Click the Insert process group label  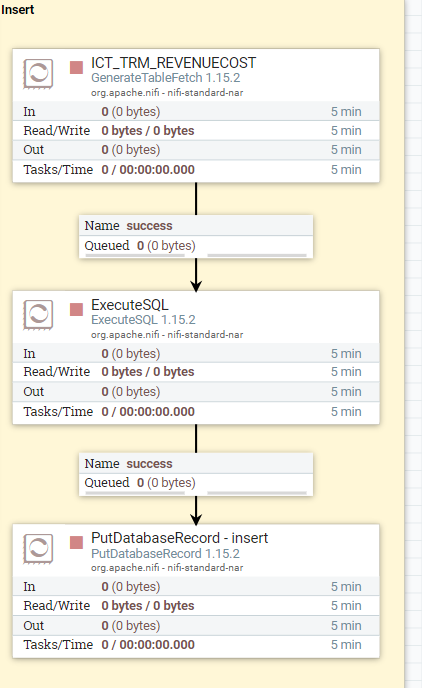(x=18, y=9)
